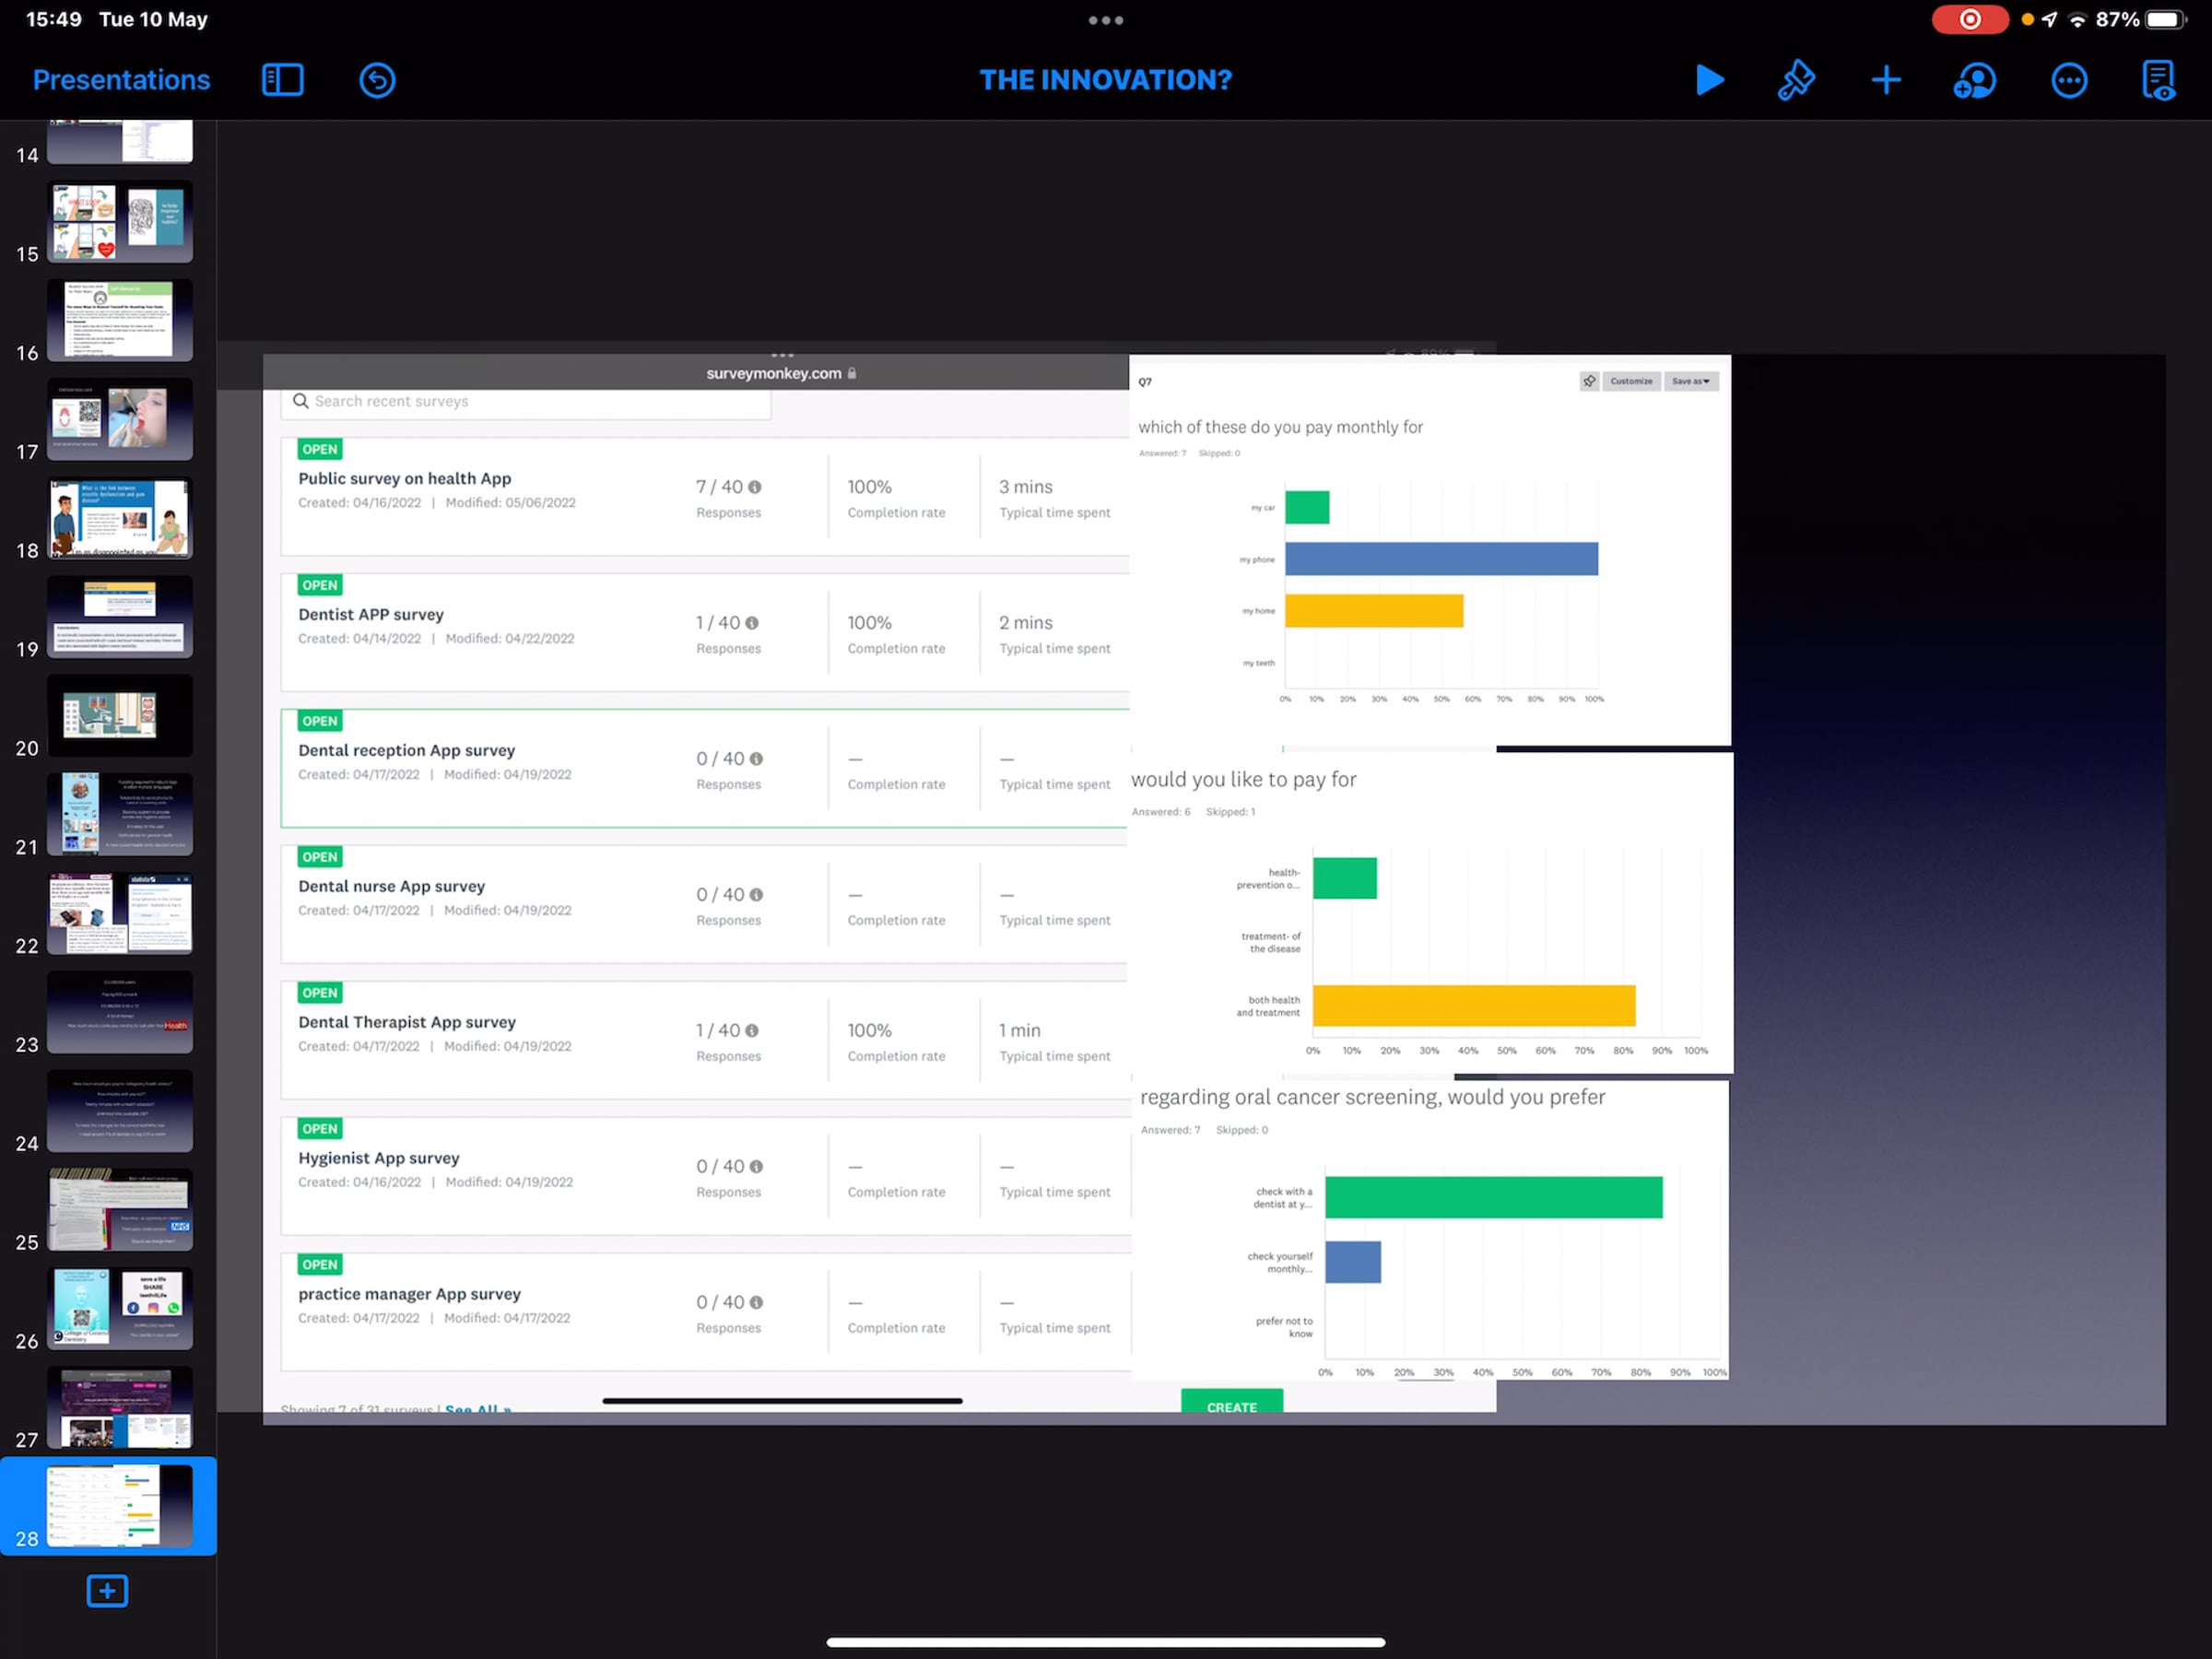Screen dimensions: 2212x1659
Task: Select slide 24 thumbnail
Action: coord(120,1111)
